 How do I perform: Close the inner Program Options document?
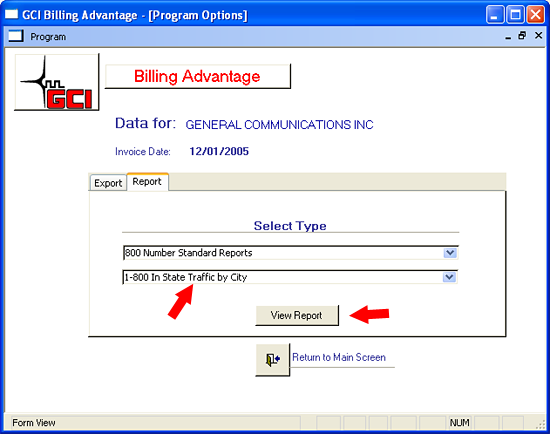tap(538, 35)
